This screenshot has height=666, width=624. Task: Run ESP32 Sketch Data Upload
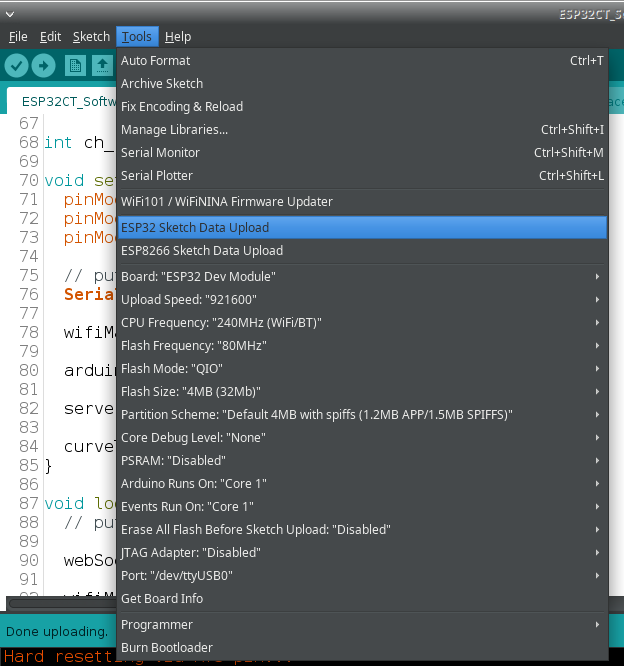click(x=361, y=228)
